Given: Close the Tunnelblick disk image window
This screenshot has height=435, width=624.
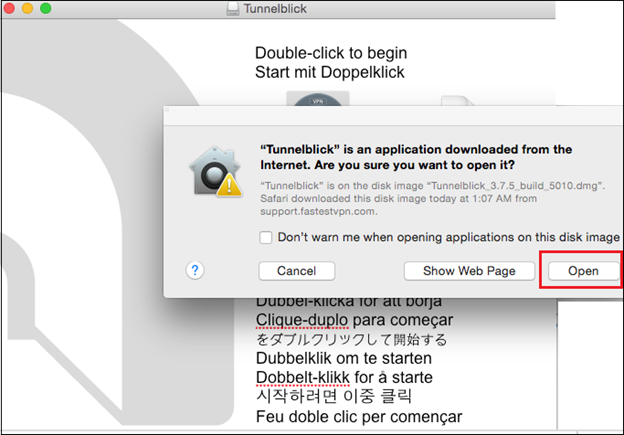Looking at the screenshot, I should (x=9, y=8).
